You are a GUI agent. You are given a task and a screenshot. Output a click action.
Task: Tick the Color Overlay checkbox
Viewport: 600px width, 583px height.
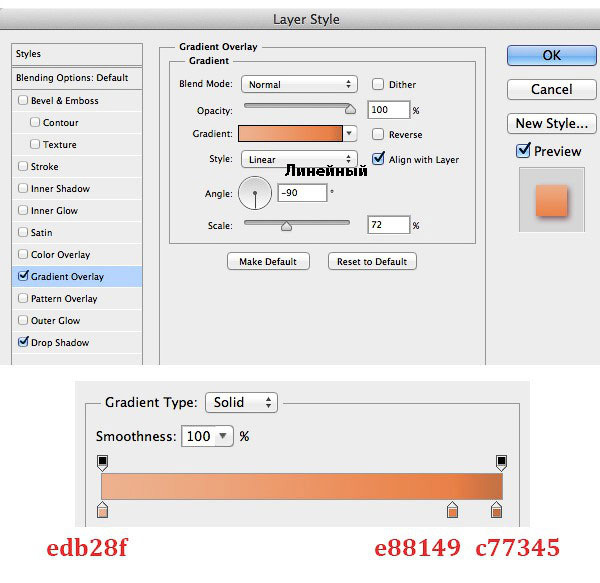click(x=23, y=254)
